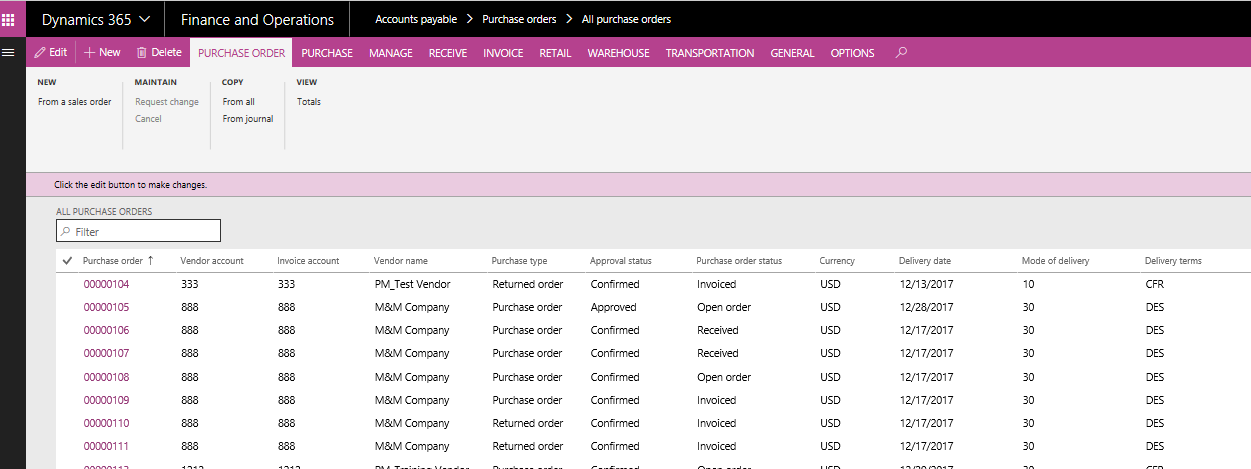1251x469 pixels.
Task: Open purchase order 00000105 link
Action: click(106, 307)
